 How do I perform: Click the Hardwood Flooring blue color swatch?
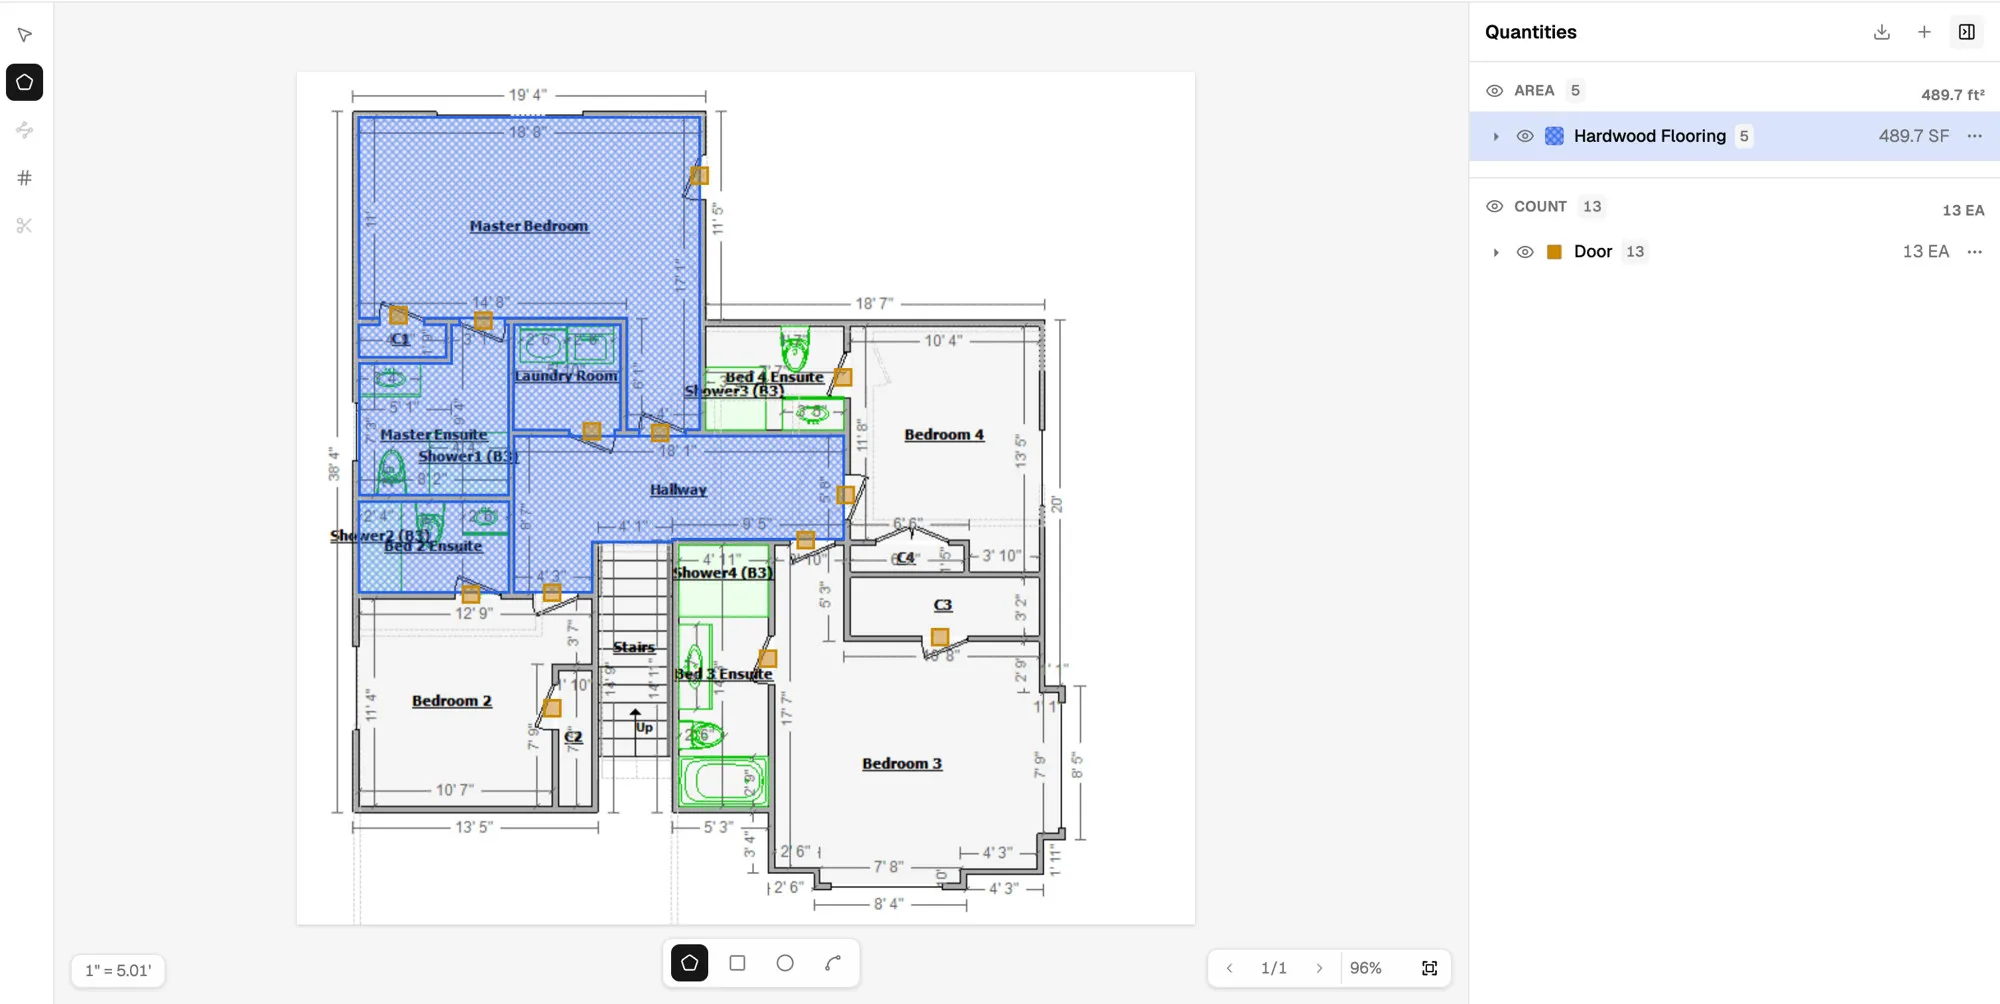(x=1555, y=136)
